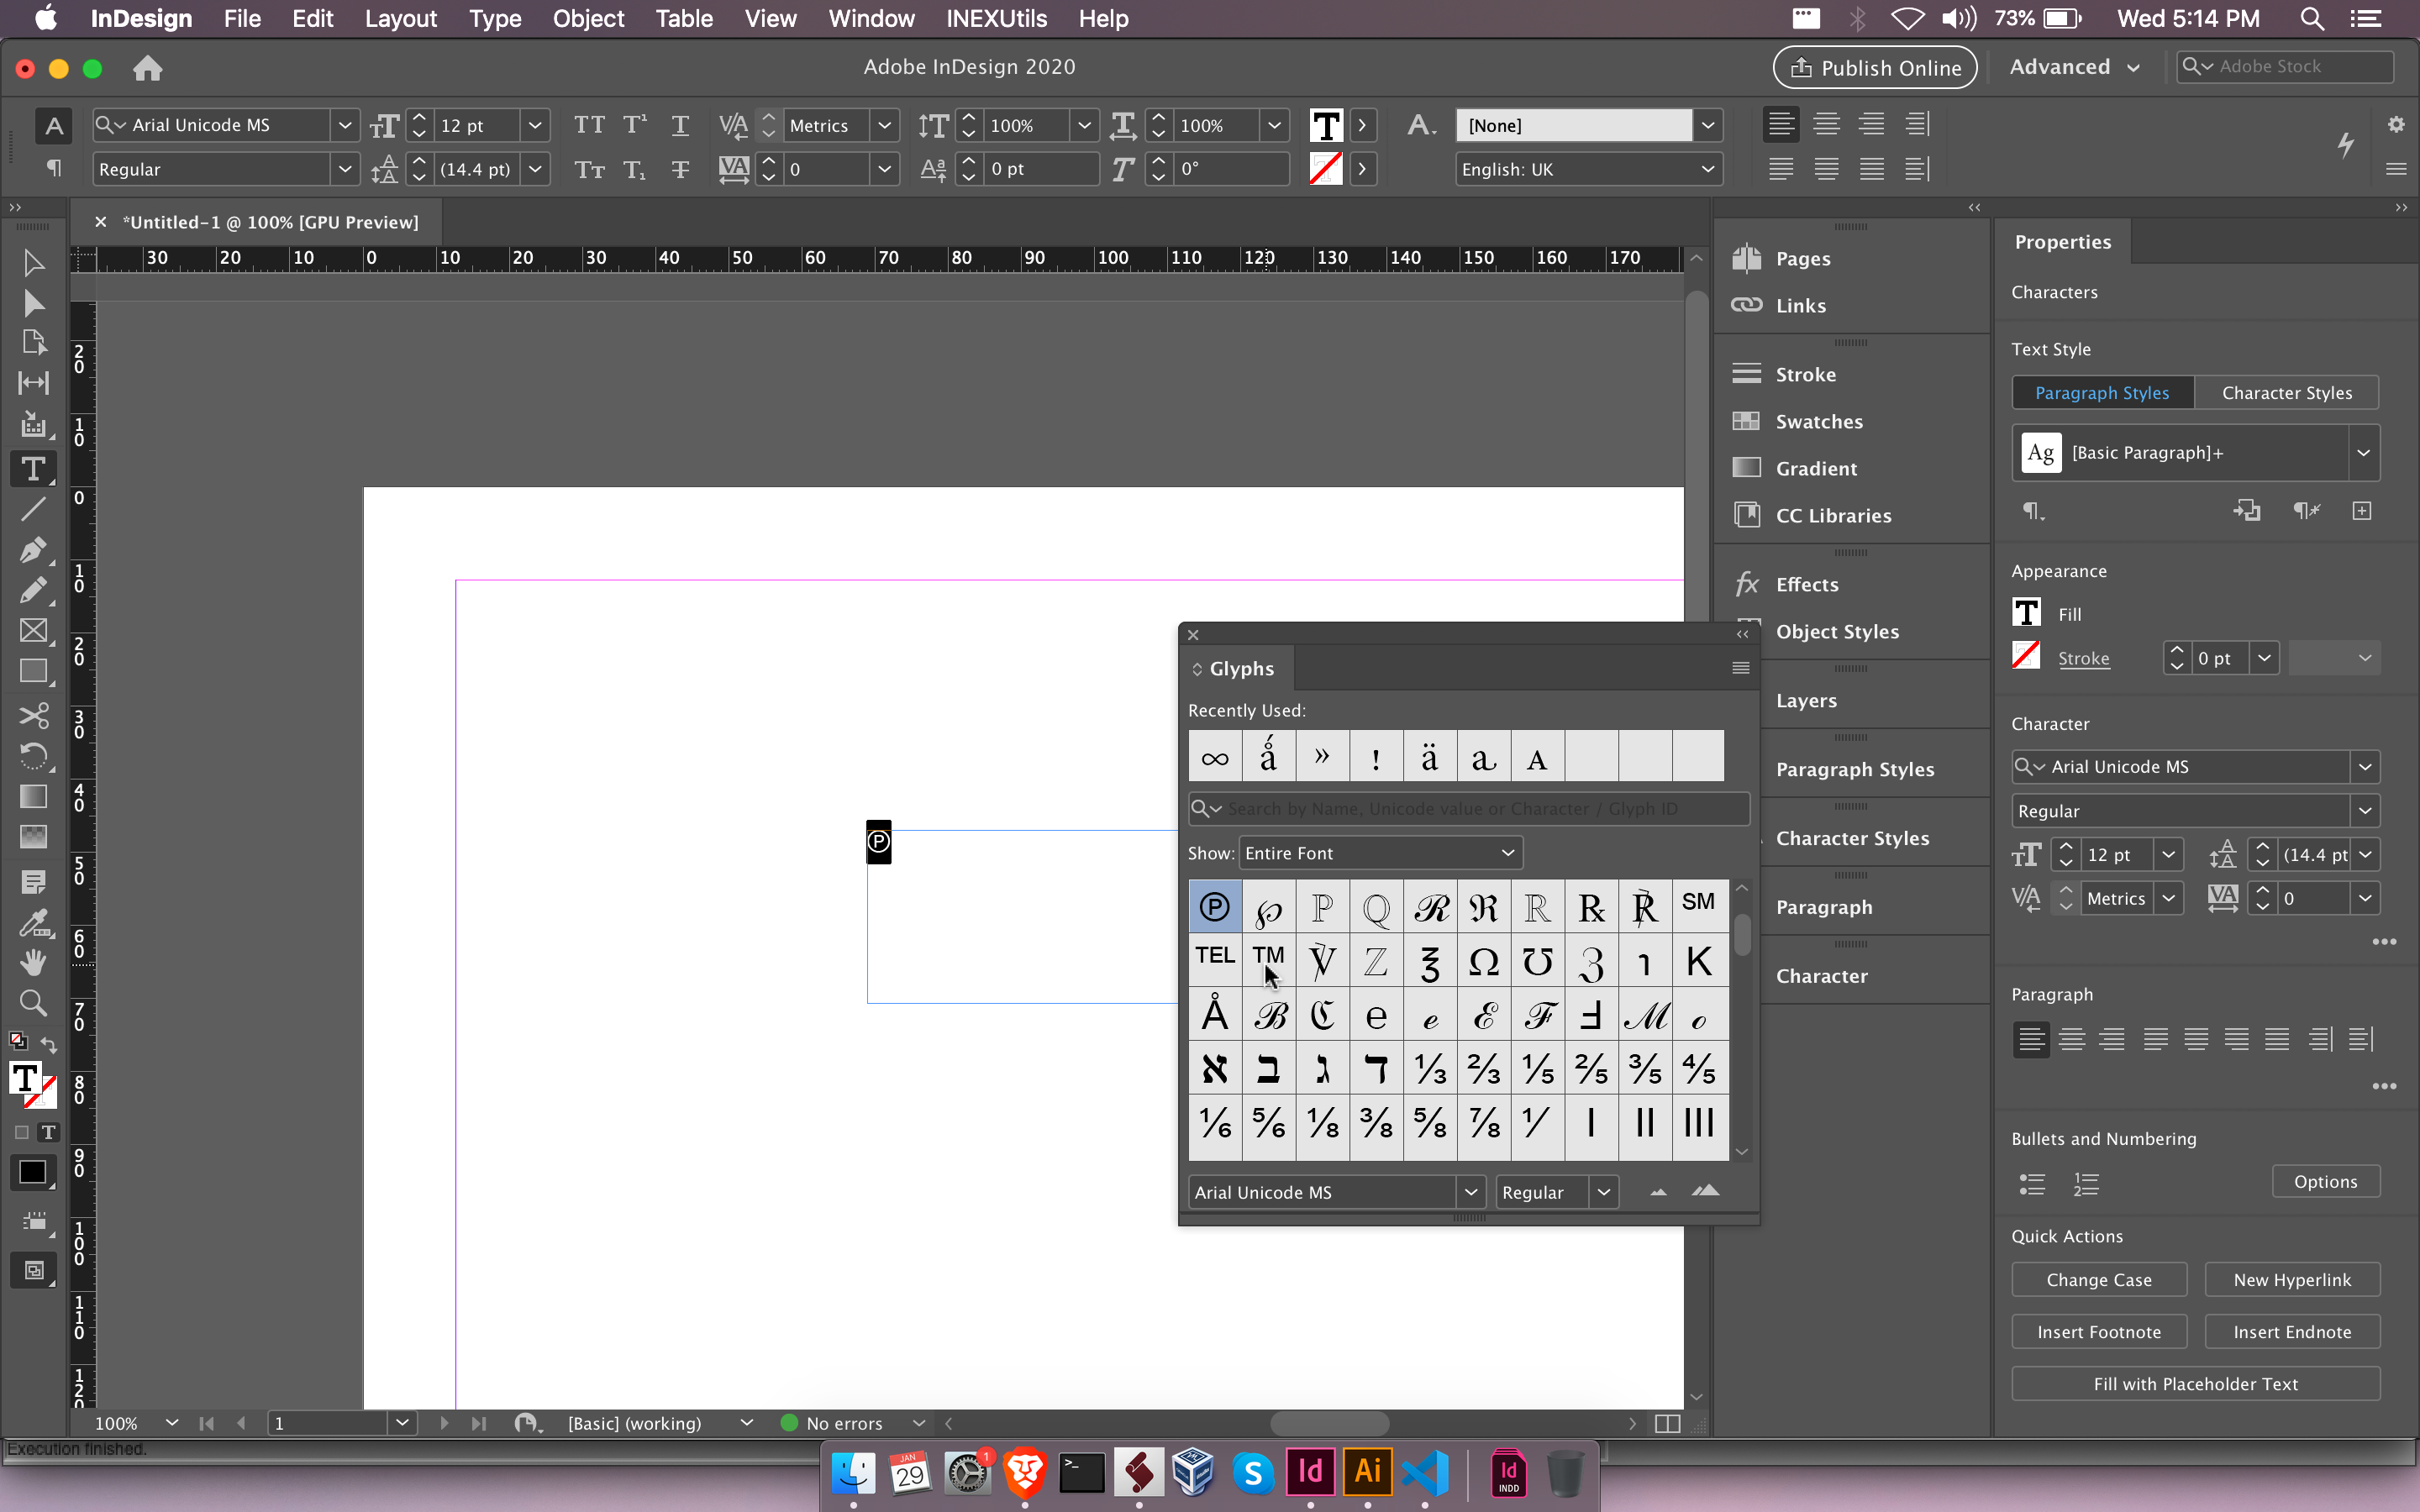Click the Publish Online button

1874,66
